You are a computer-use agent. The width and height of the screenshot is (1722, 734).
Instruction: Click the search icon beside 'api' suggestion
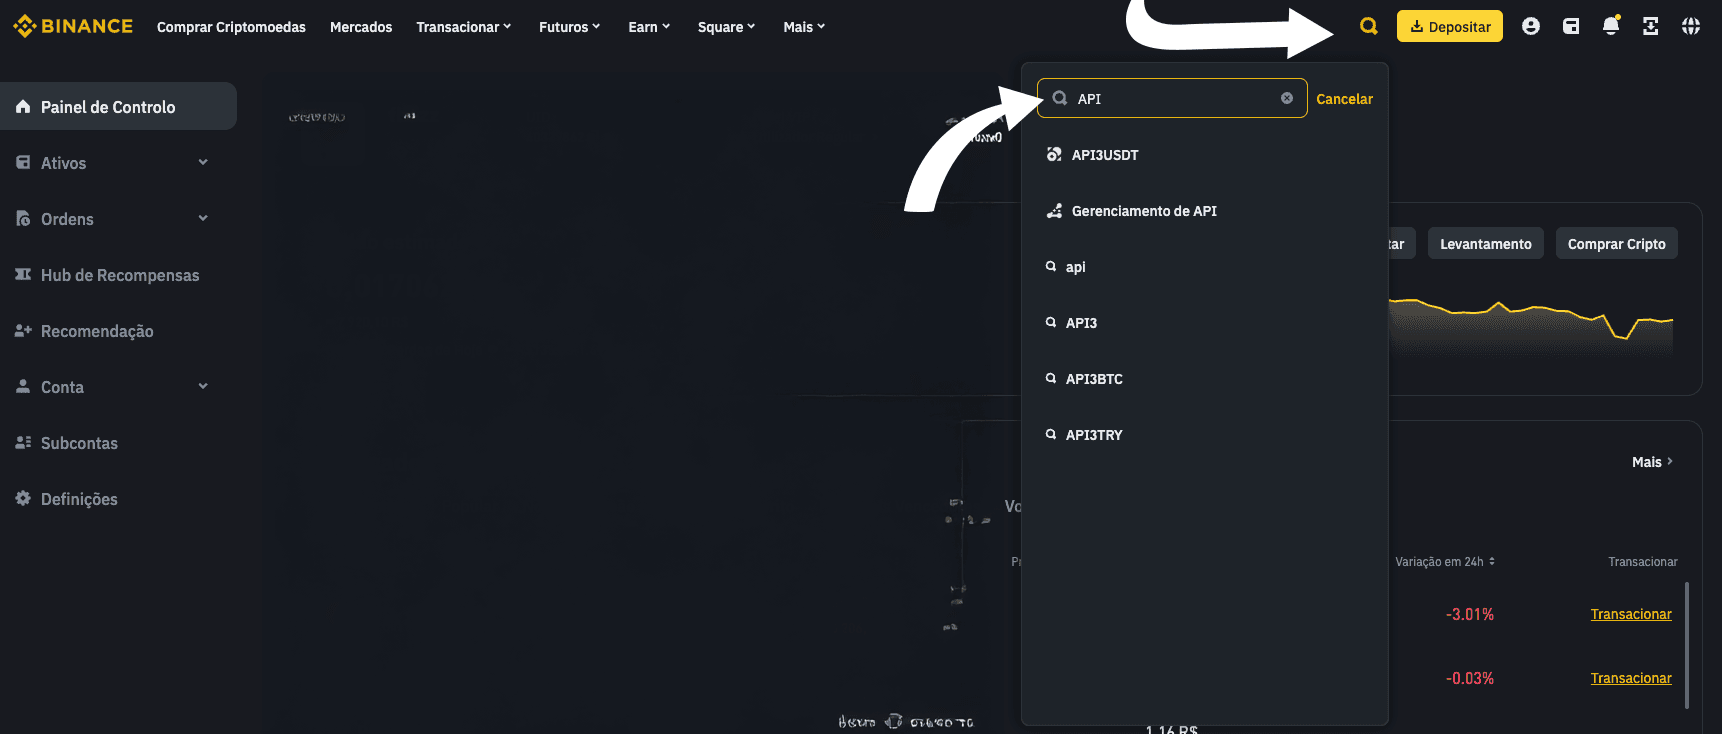click(x=1051, y=266)
